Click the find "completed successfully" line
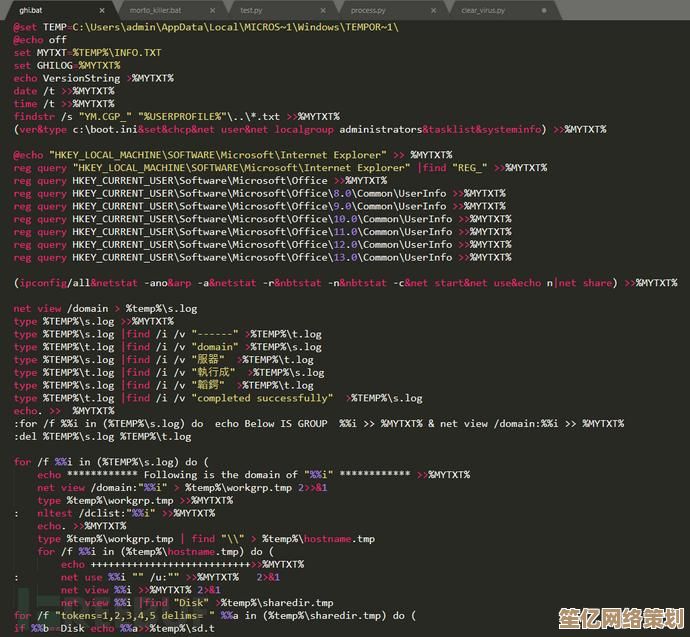This screenshot has width=690, height=637. (218, 398)
